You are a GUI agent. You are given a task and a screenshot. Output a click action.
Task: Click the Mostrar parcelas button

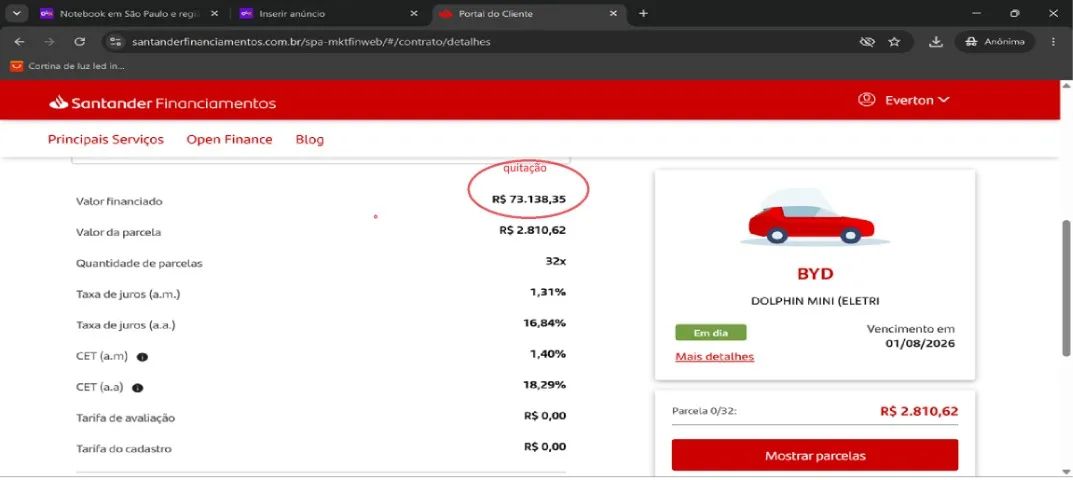click(x=815, y=455)
